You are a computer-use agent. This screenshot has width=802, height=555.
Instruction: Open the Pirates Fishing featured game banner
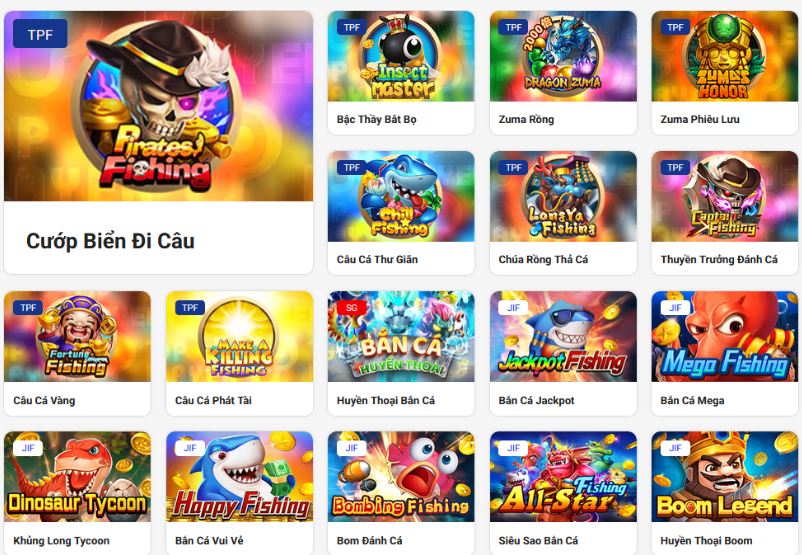(x=159, y=106)
